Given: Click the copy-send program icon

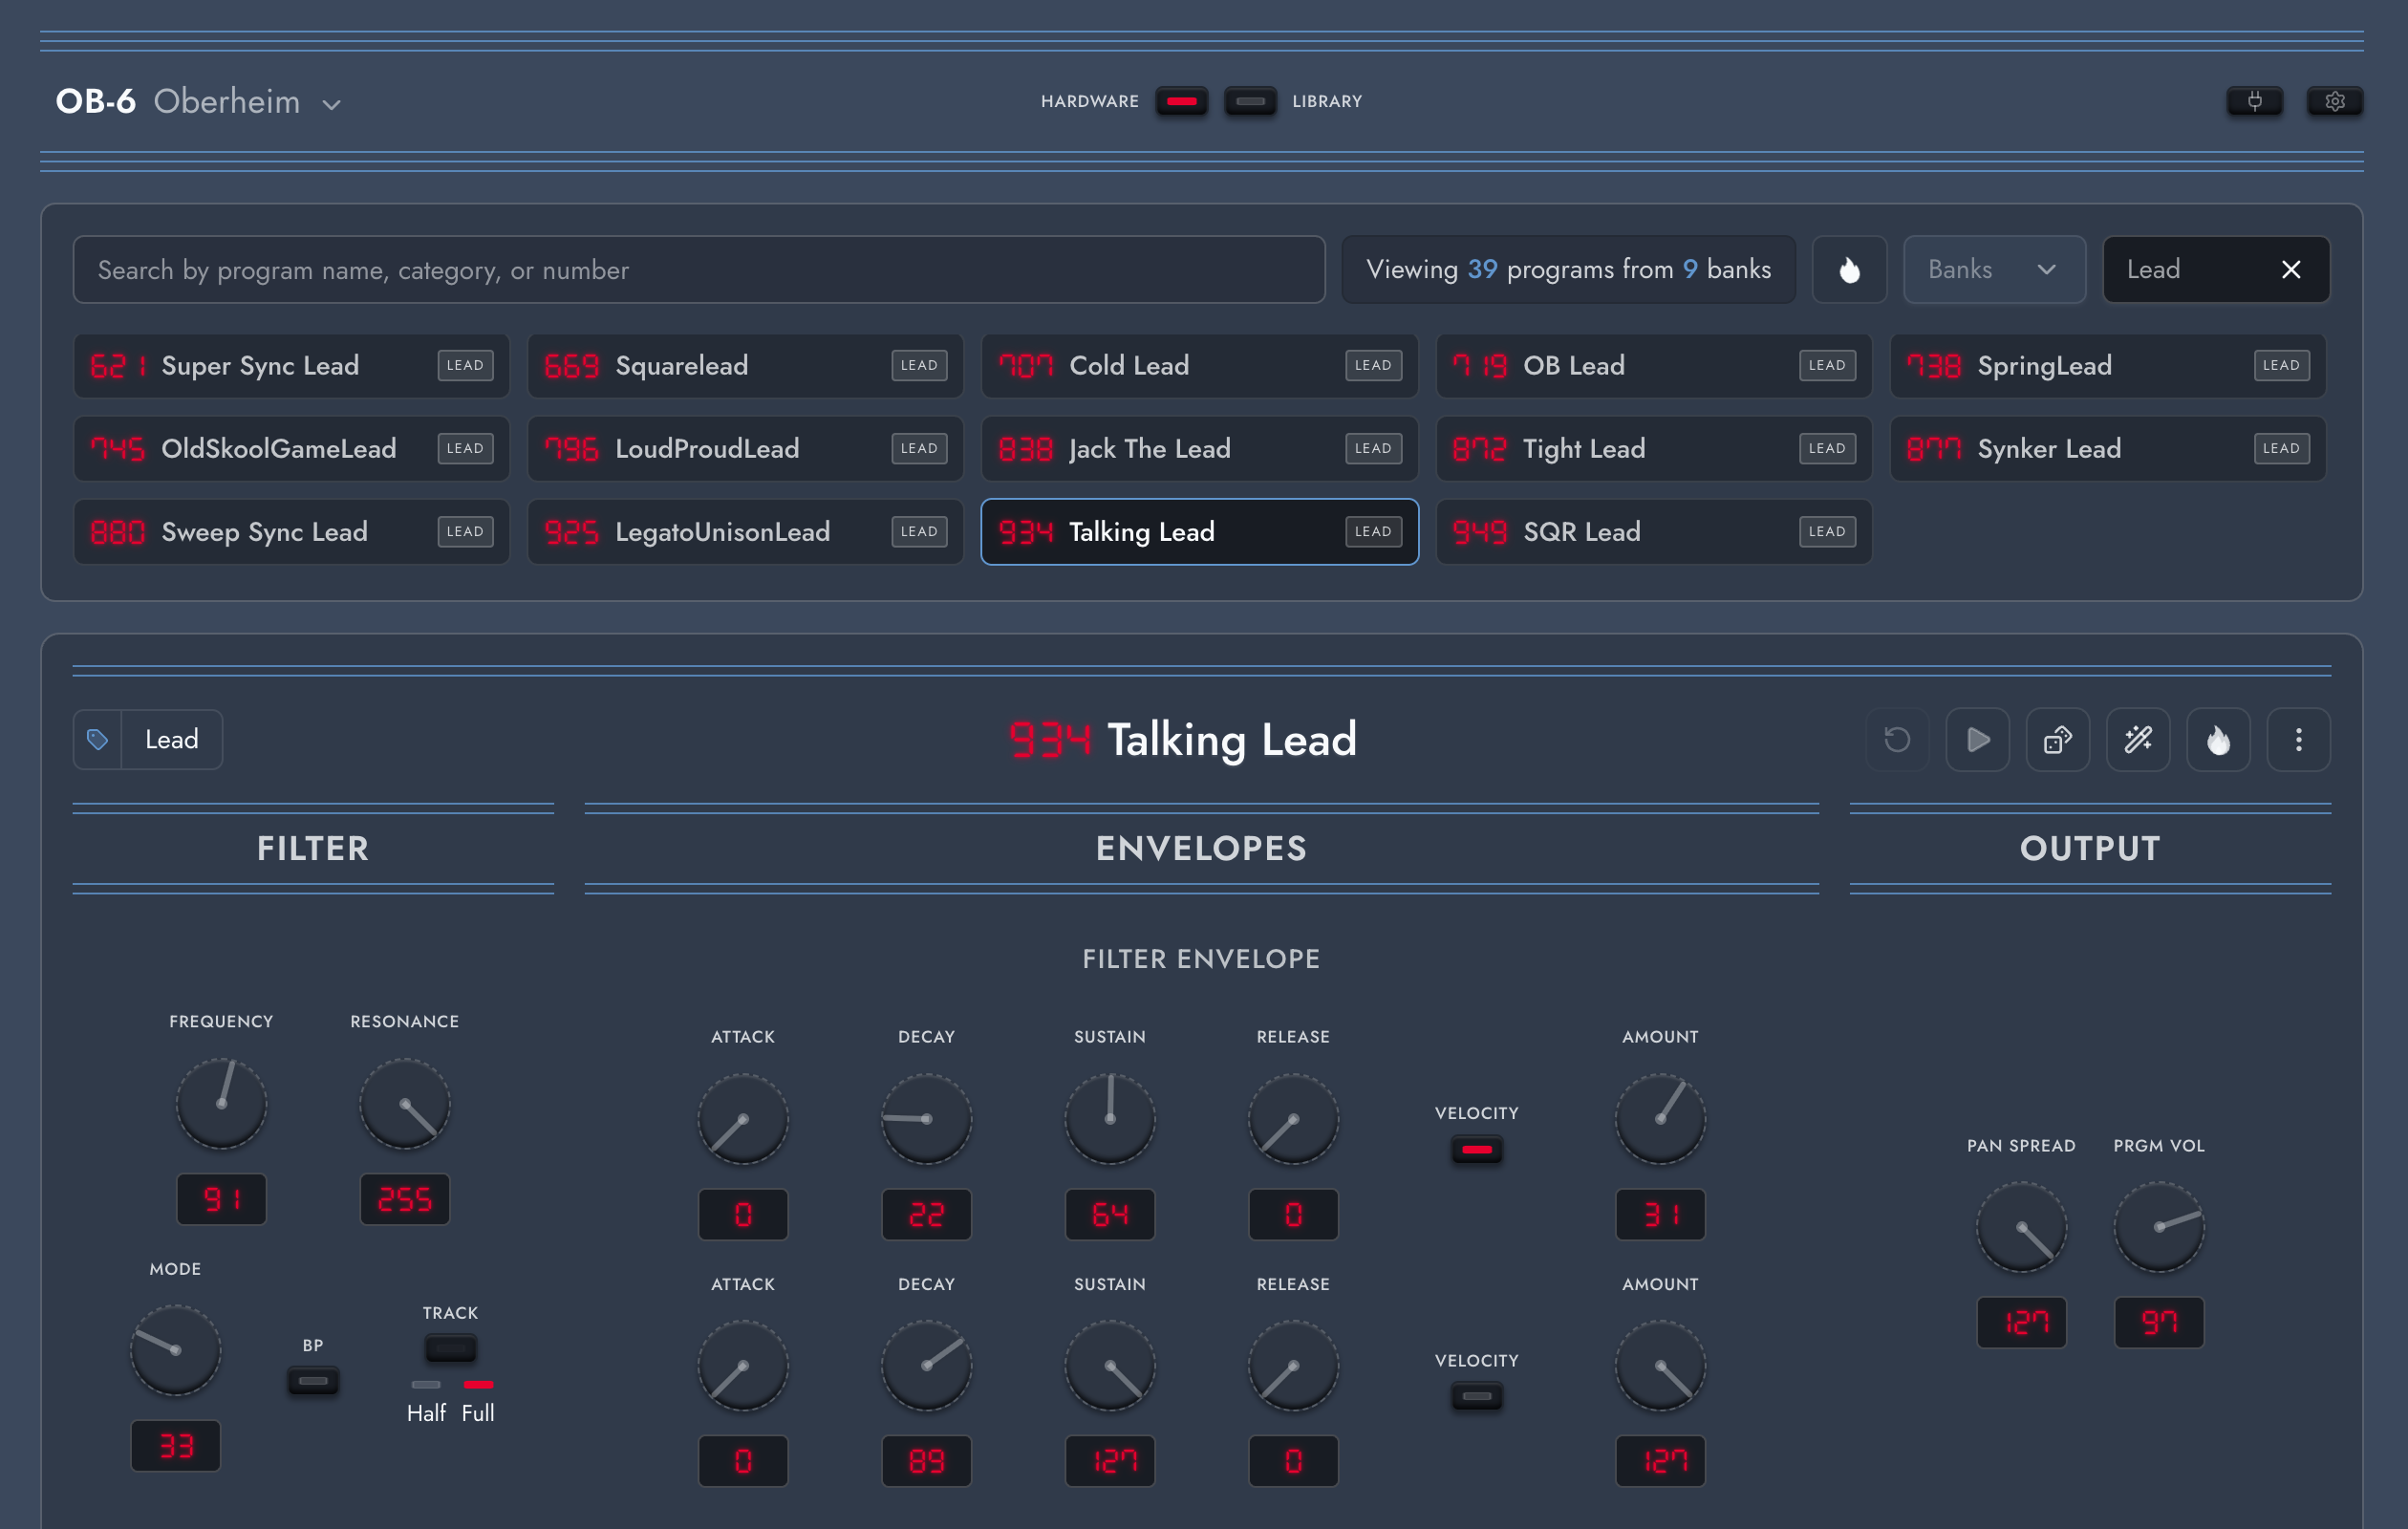Looking at the screenshot, I should [2057, 739].
